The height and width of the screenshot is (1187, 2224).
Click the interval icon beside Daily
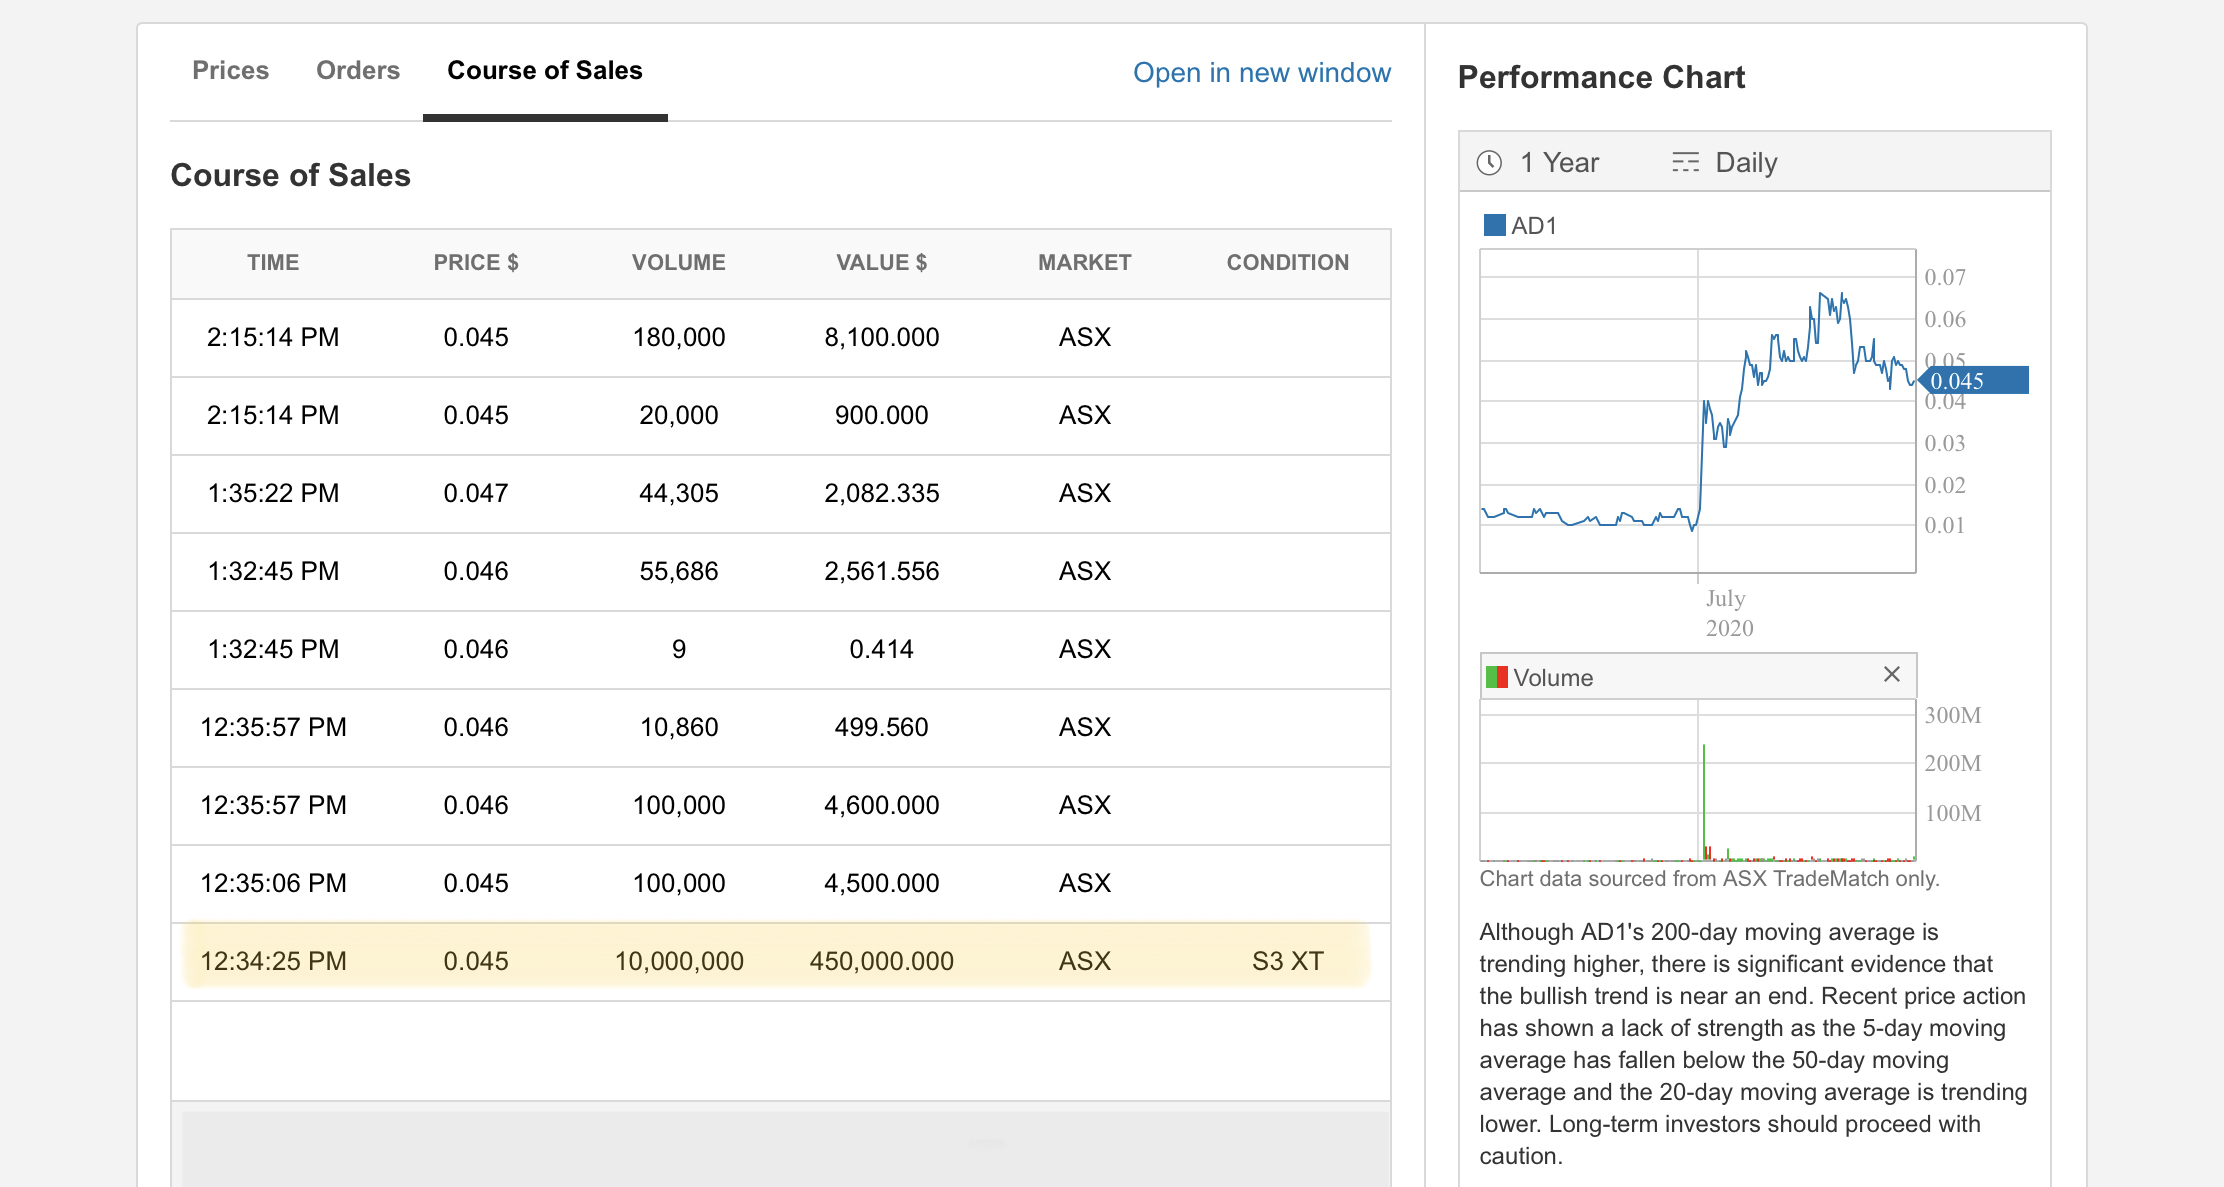click(x=1685, y=162)
